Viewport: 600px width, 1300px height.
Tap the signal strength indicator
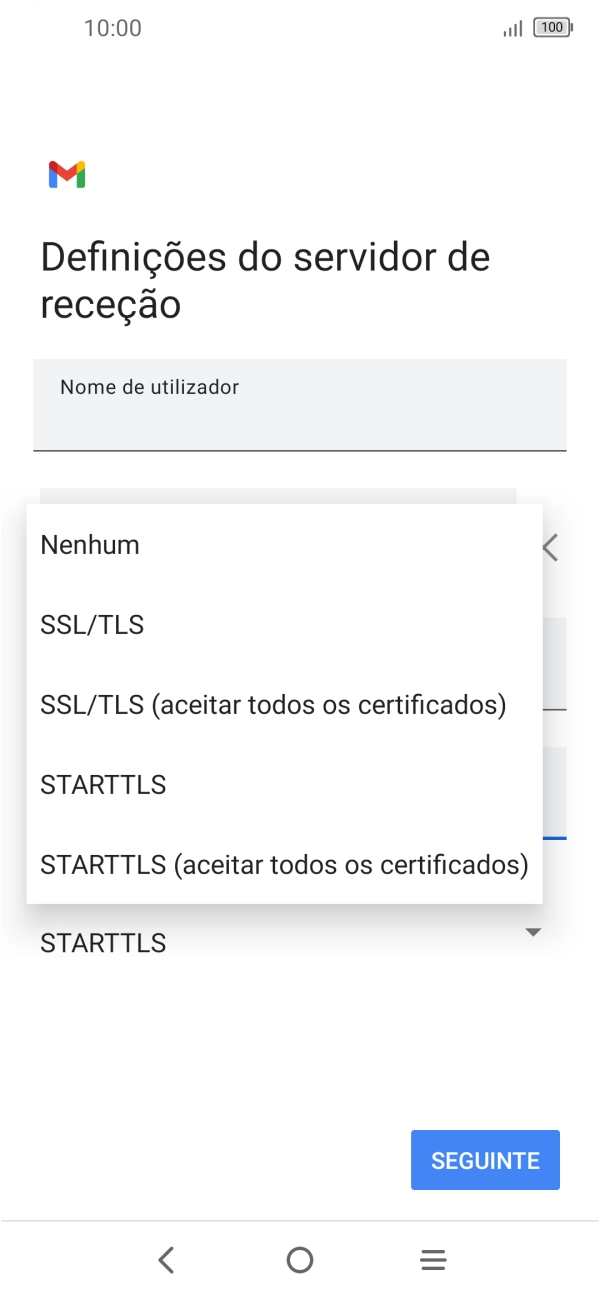[510, 29]
